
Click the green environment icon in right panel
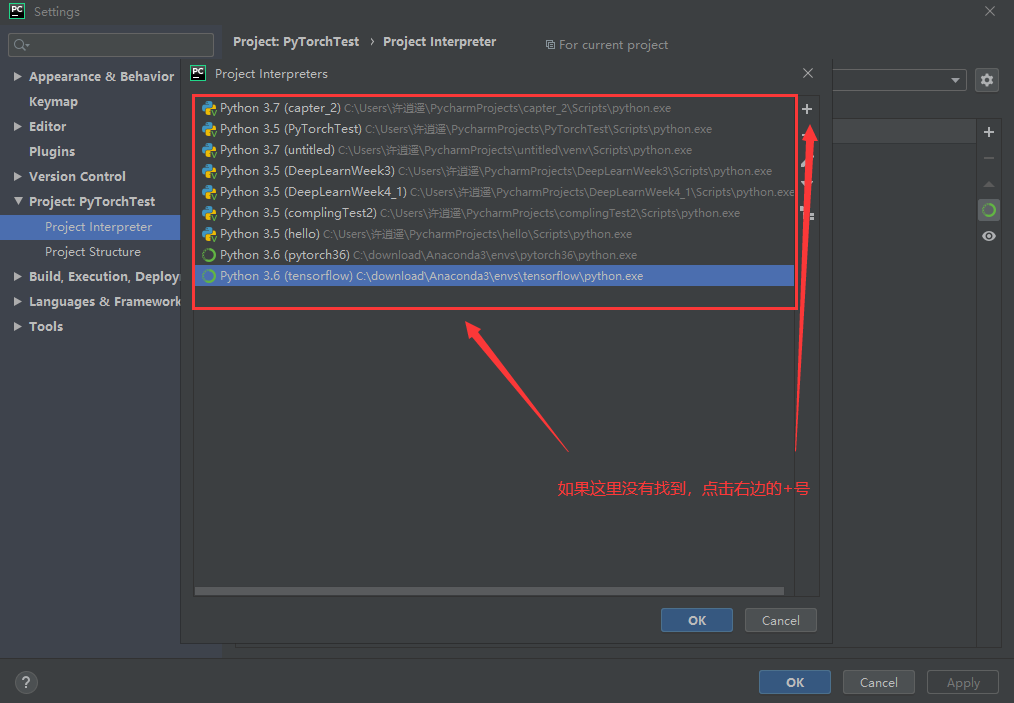[x=989, y=210]
